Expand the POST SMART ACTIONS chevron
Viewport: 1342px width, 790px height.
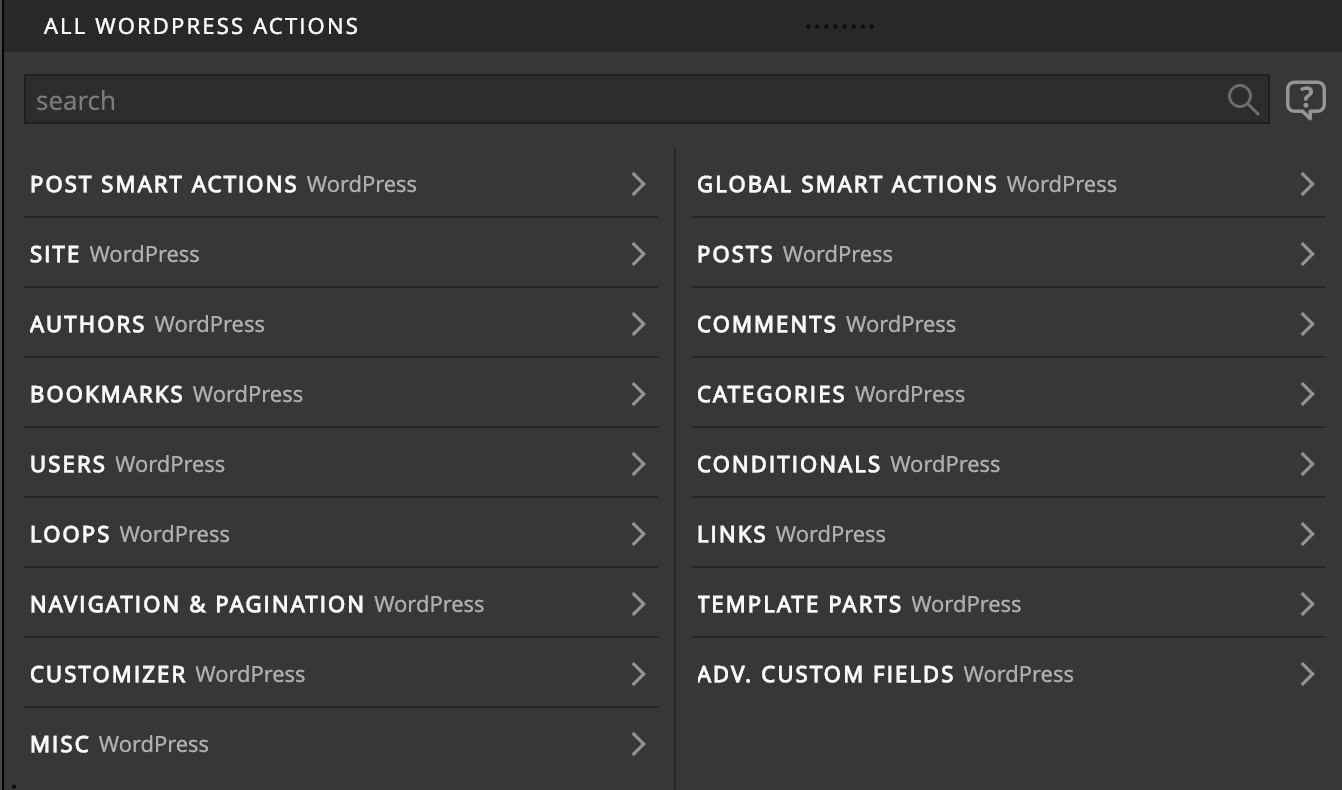tap(639, 184)
